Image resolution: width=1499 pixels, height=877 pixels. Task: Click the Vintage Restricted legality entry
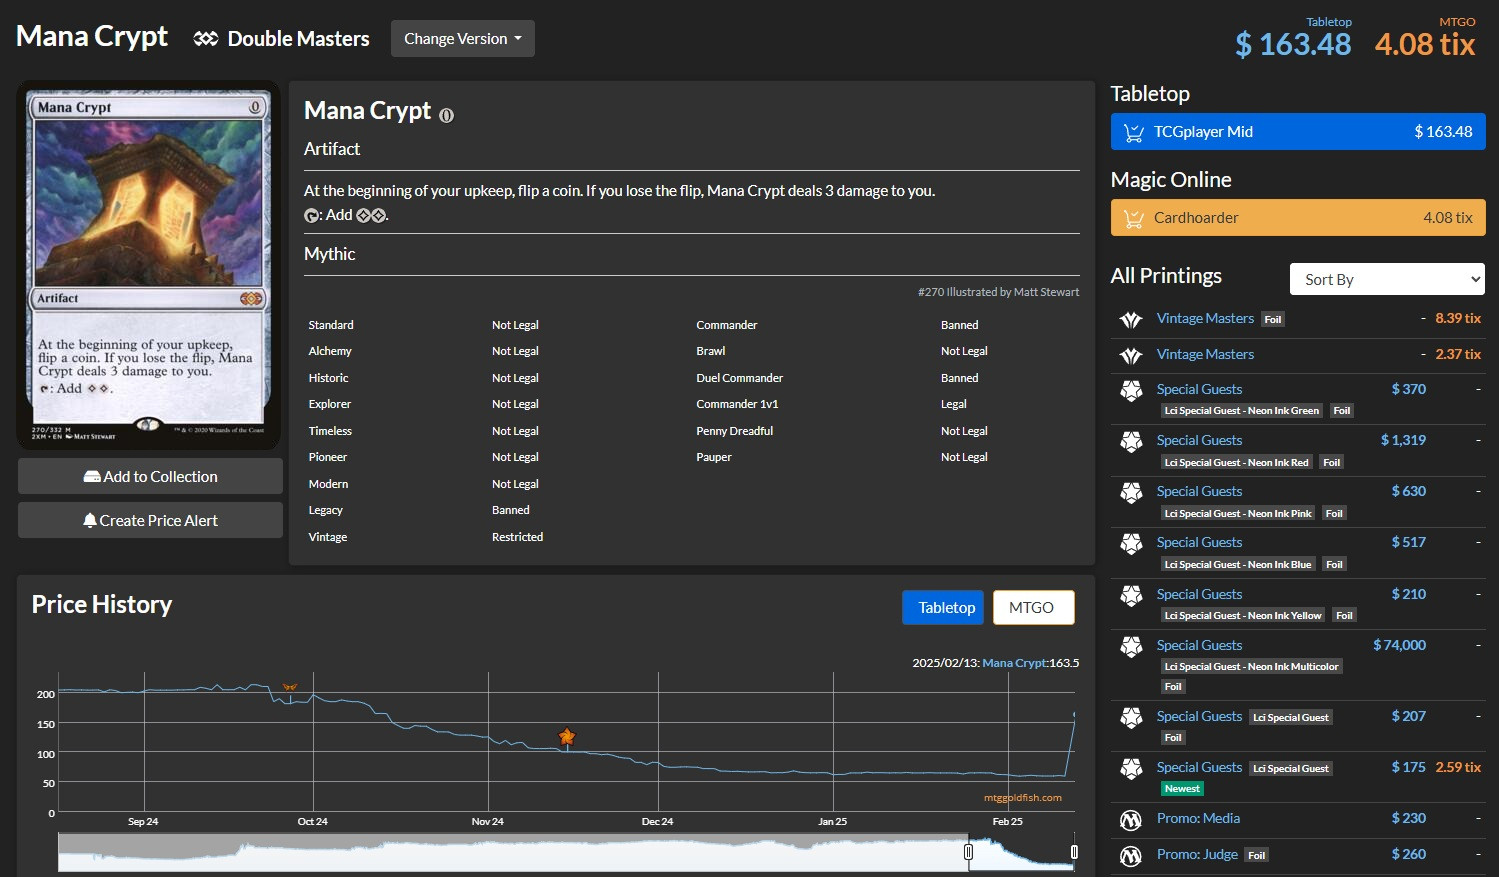(517, 537)
